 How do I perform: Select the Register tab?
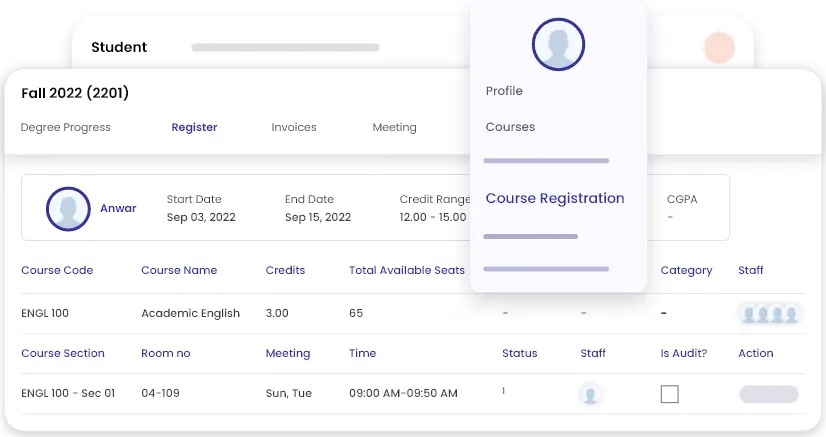[x=194, y=127]
